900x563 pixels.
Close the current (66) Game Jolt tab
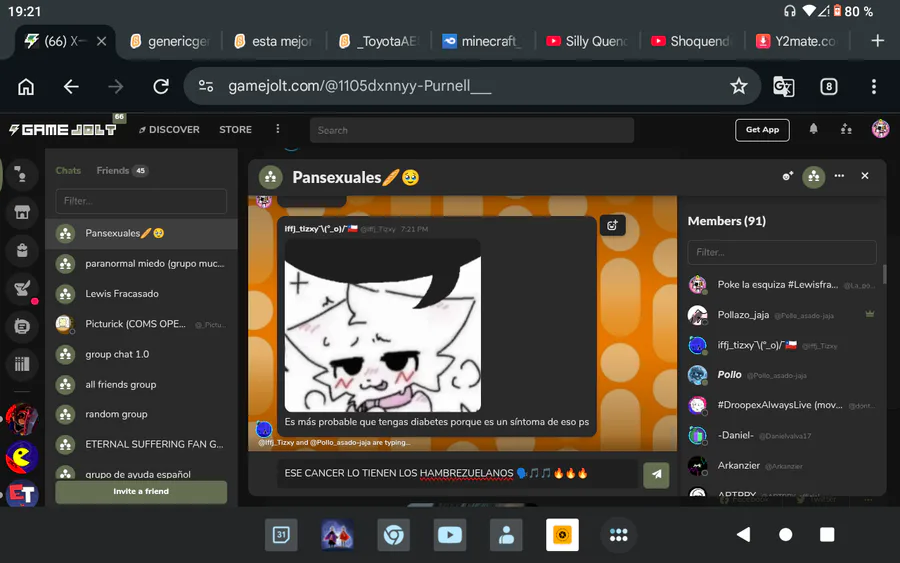click(102, 41)
